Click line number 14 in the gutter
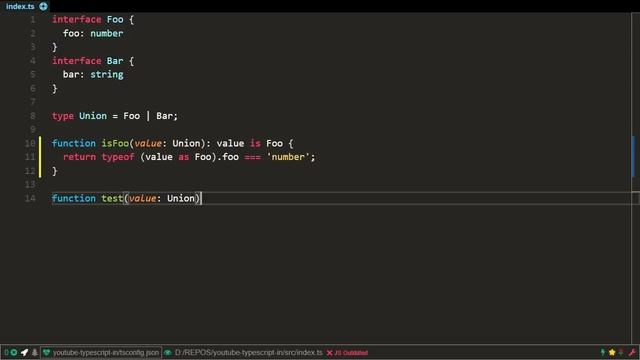The height and width of the screenshot is (360, 640). [30, 198]
